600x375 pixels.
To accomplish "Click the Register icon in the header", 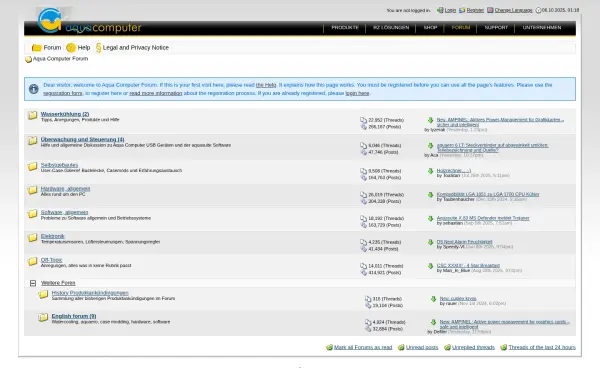I will tap(462, 10).
